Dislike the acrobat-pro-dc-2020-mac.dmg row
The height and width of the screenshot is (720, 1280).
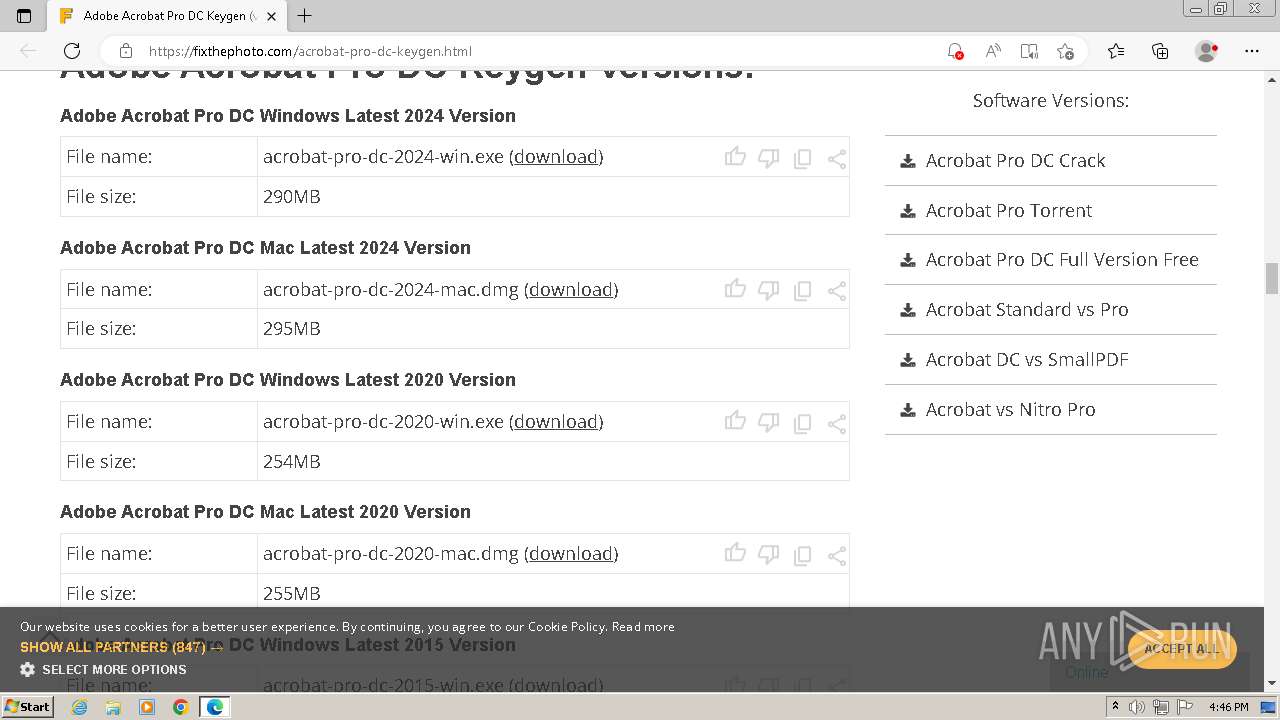click(x=768, y=555)
